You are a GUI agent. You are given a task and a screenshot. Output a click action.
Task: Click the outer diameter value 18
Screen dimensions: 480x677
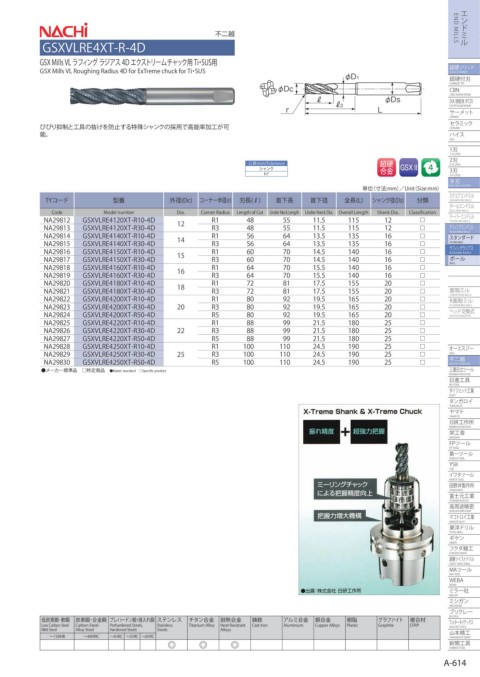click(x=181, y=287)
